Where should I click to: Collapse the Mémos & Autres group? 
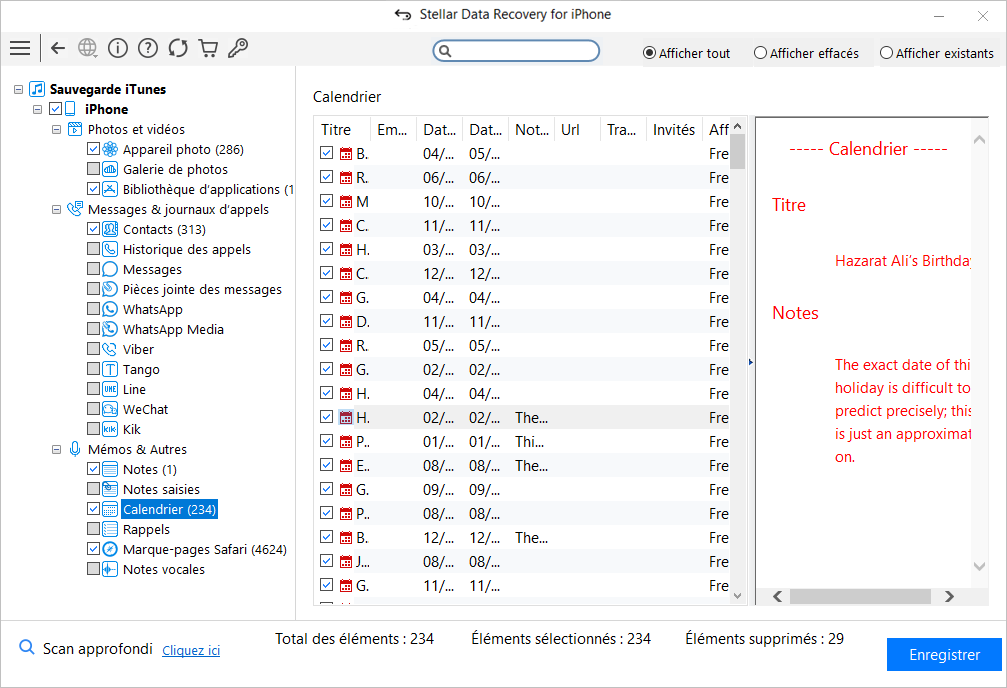point(57,450)
